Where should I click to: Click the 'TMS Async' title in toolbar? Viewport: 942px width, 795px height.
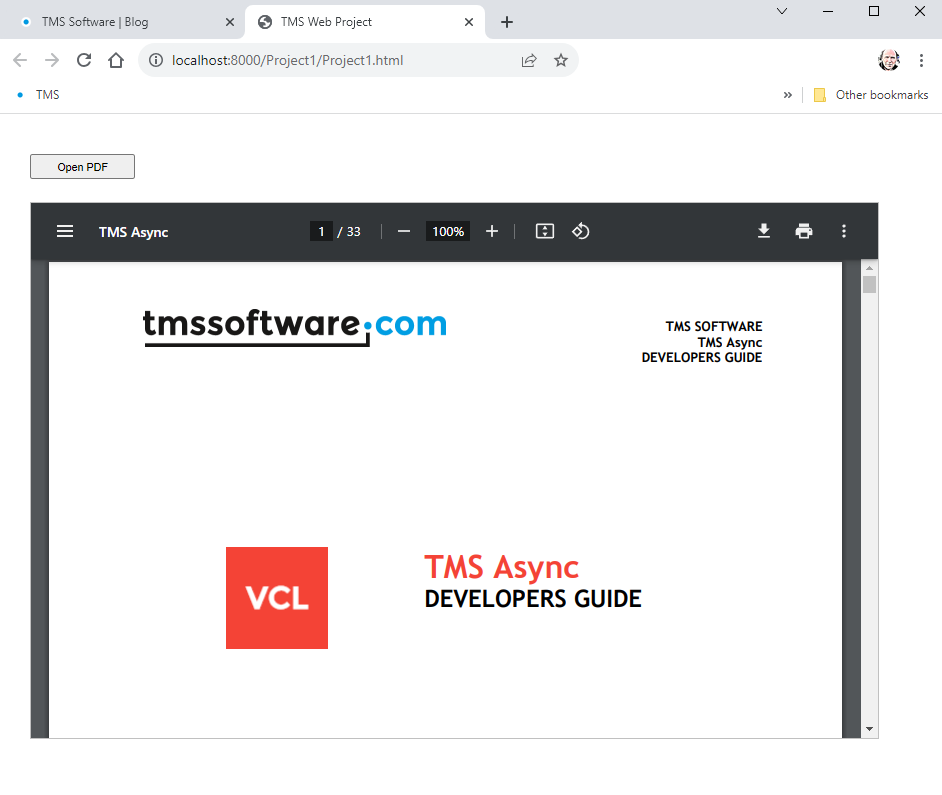point(133,232)
